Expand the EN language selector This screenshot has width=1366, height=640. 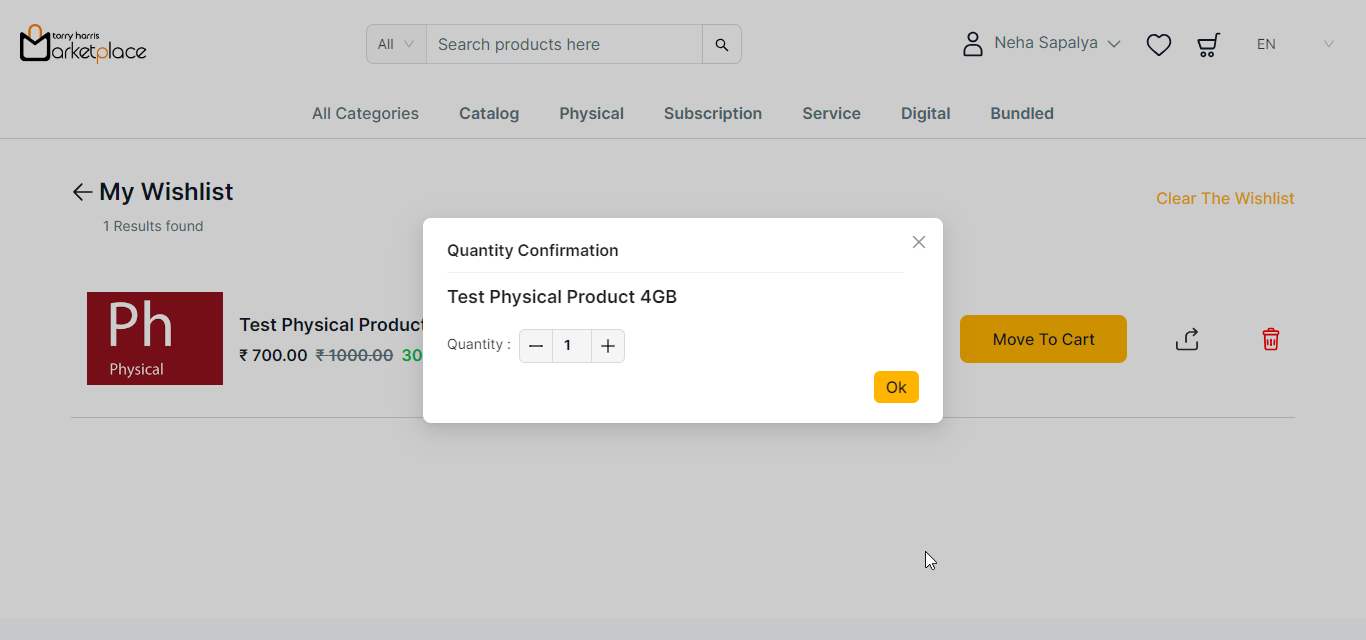[1295, 44]
